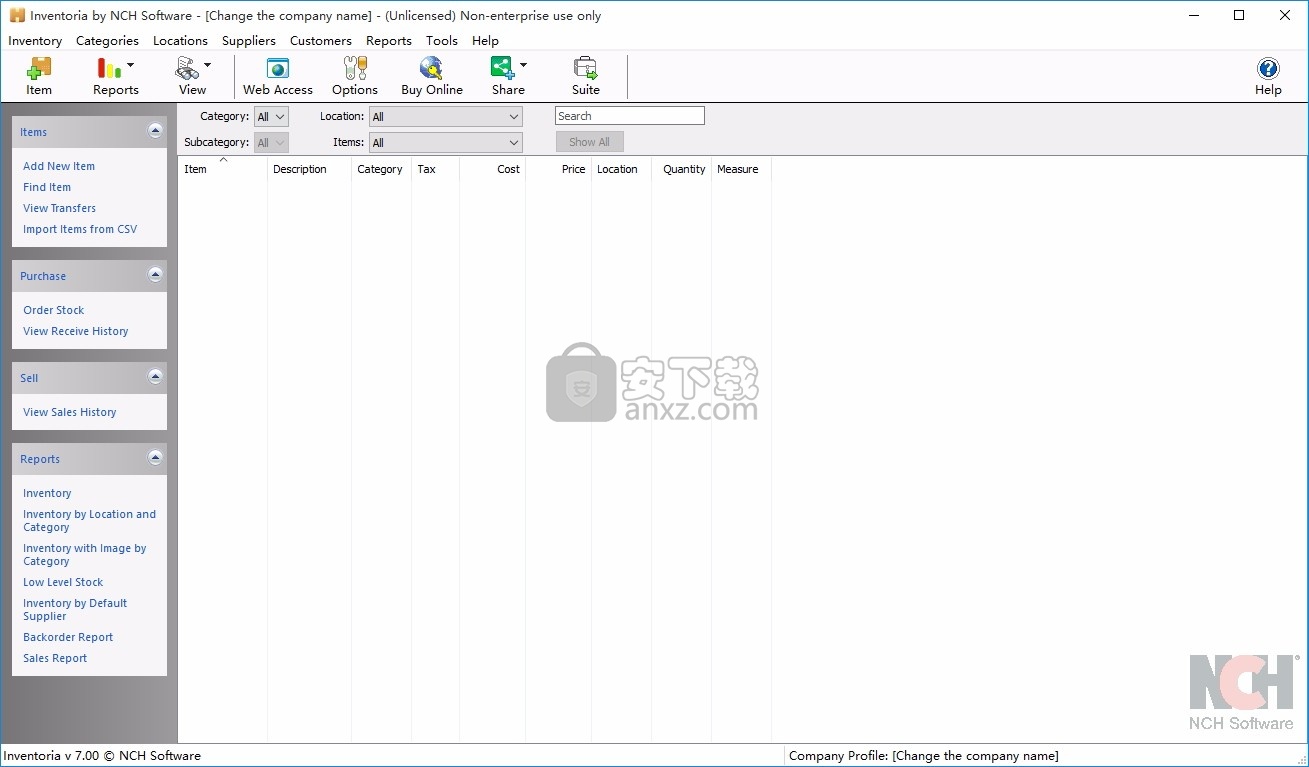Open the Backorder Report link

click(x=68, y=637)
